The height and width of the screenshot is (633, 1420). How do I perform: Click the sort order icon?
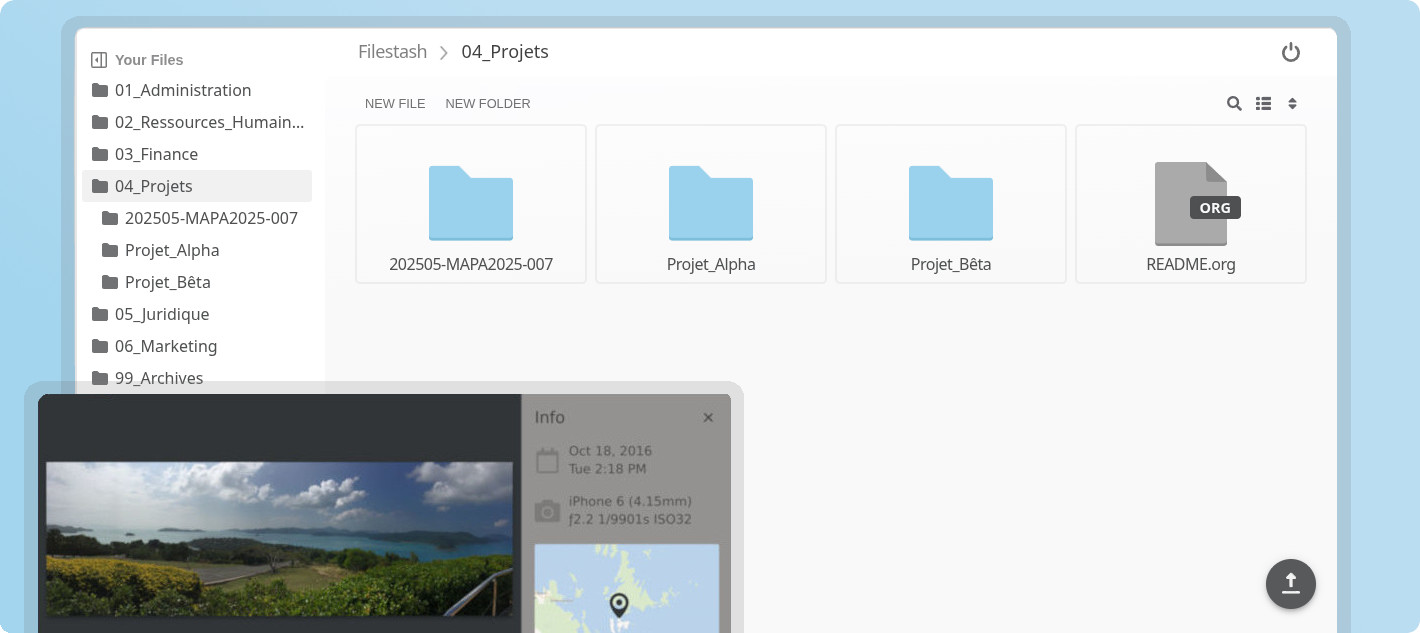1292,103
